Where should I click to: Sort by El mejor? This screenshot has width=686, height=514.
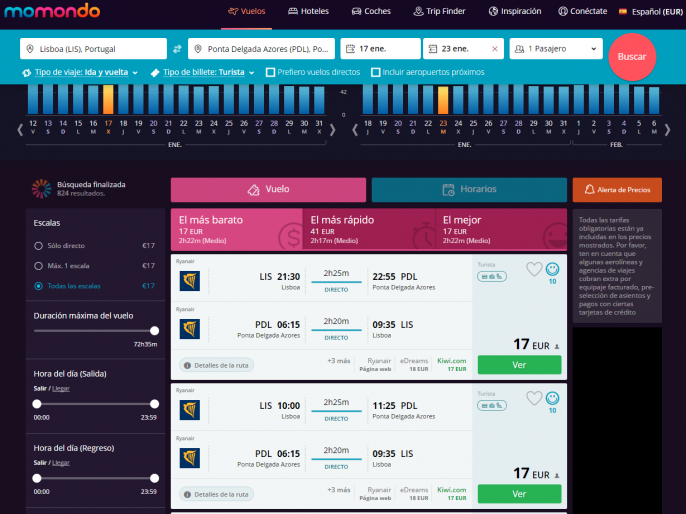click(501, 229)
